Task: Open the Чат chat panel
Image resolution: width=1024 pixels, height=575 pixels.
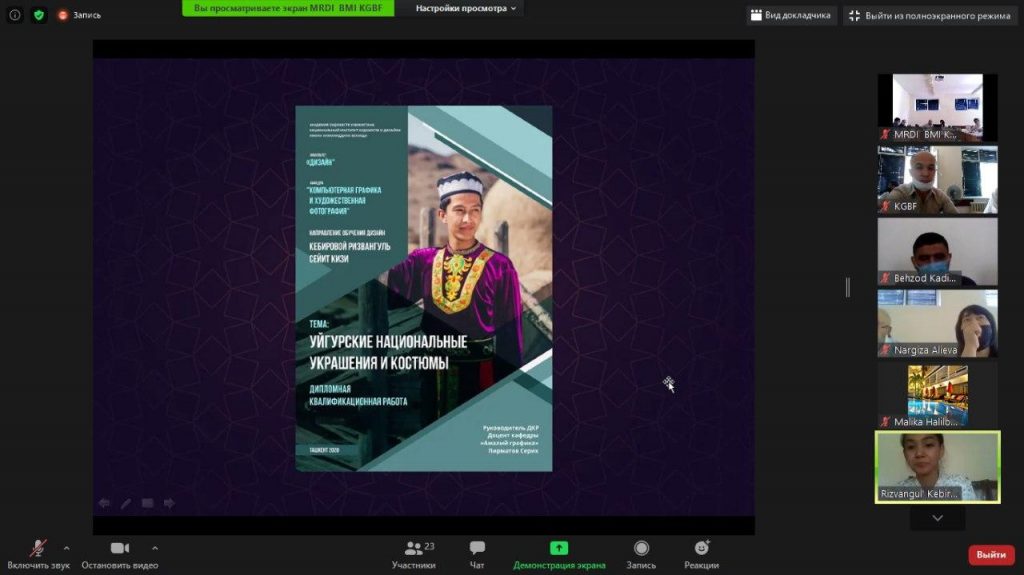Action: pyautogui.click(x=477, y=555)
